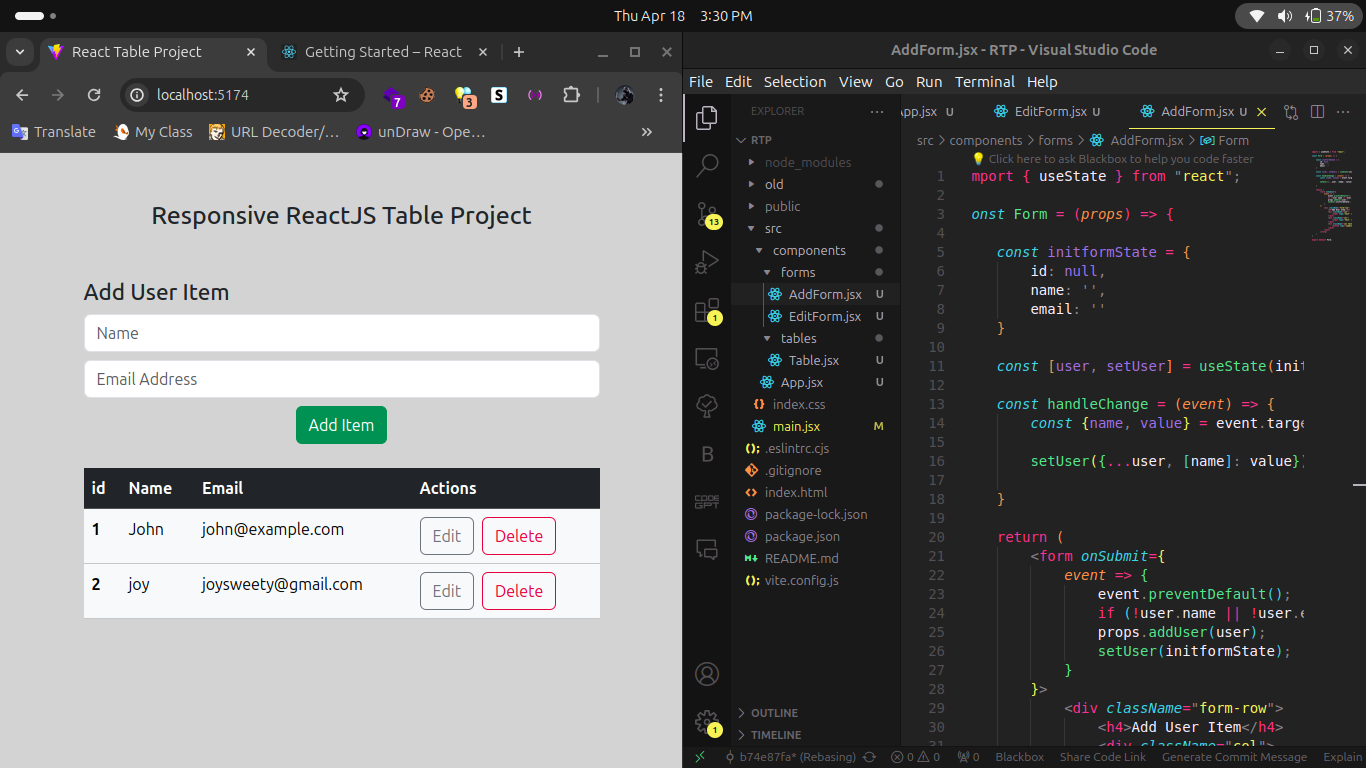
Task: Open the Translate bookmark in Chrome
Action: click(54, 132)
